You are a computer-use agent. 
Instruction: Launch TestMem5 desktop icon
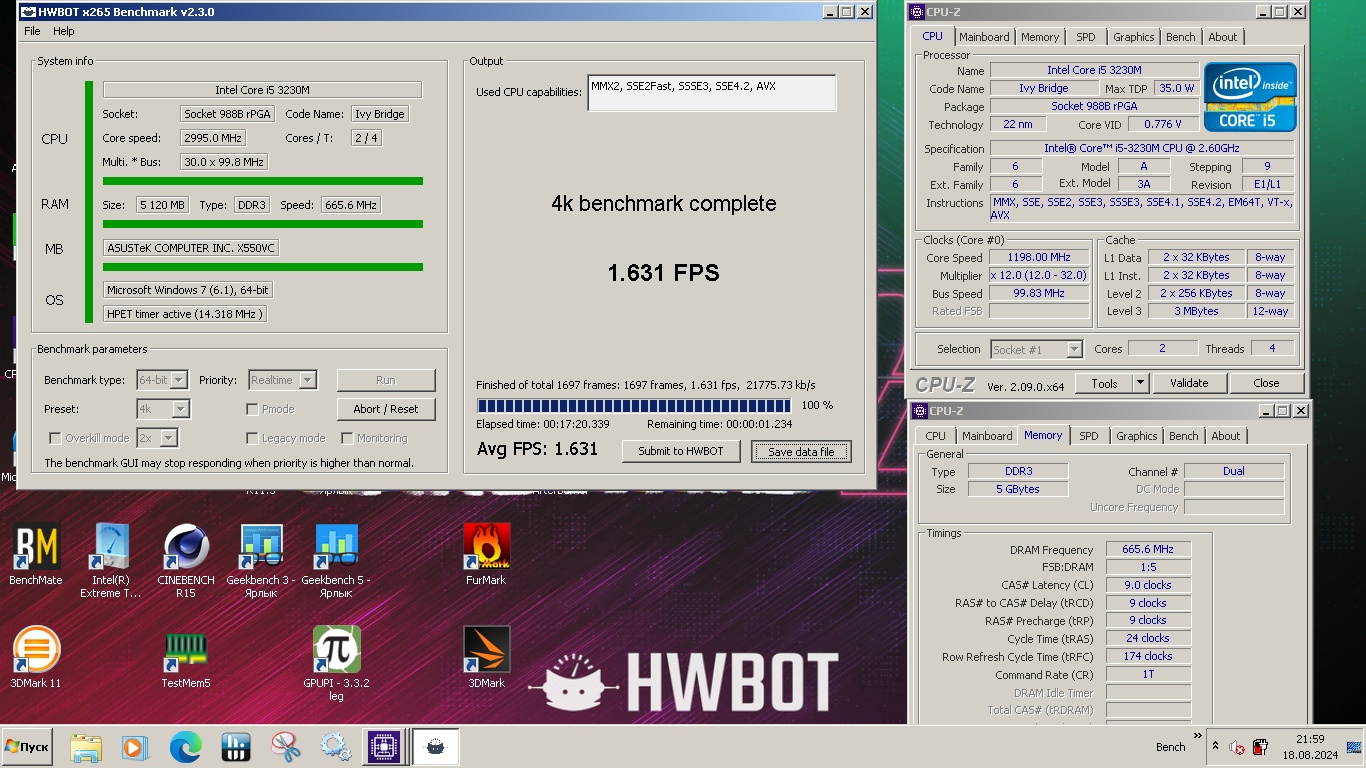tap(186, 657)
